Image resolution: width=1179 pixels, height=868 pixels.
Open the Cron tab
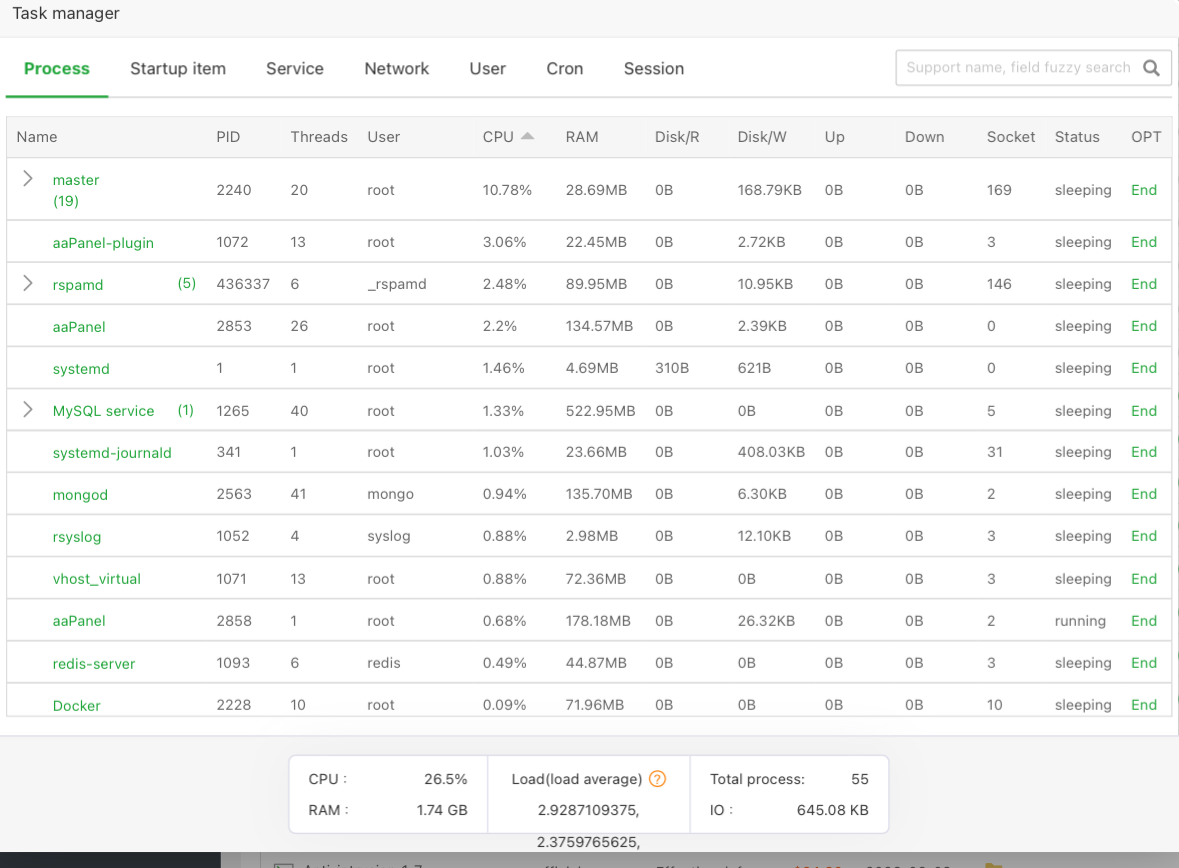(565, 68)
